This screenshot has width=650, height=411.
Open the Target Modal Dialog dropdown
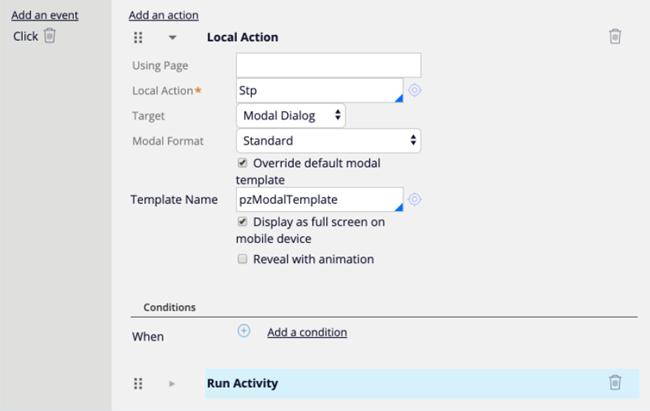click(291, 116)
